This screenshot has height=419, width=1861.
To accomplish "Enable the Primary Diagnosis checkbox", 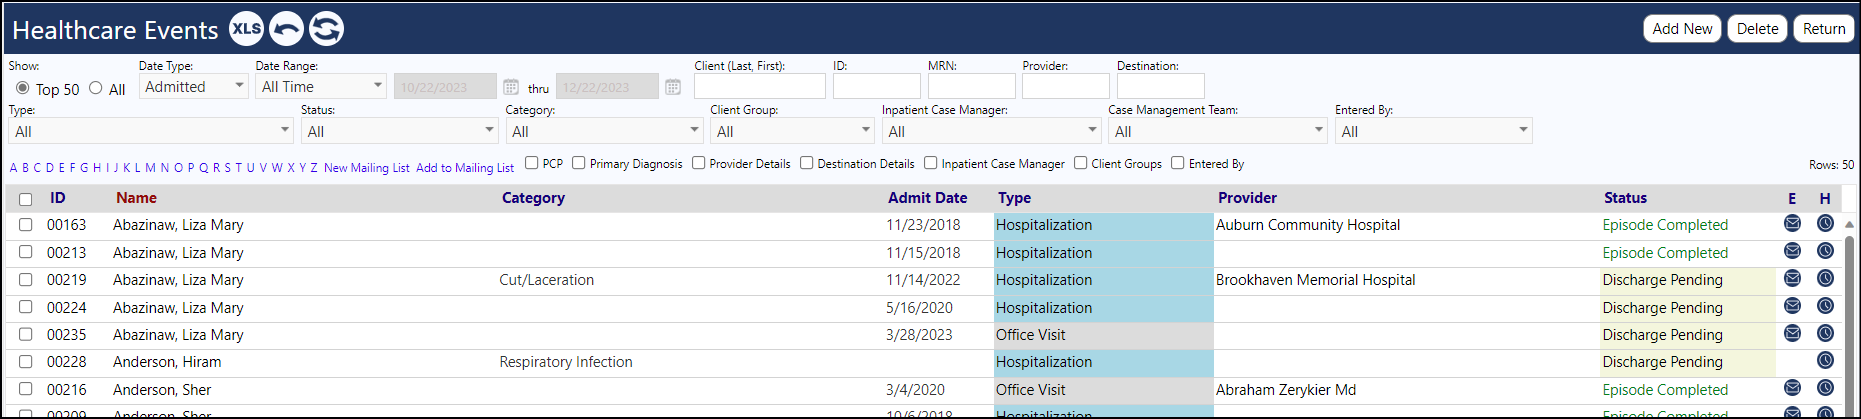I will tap(578, 163).
